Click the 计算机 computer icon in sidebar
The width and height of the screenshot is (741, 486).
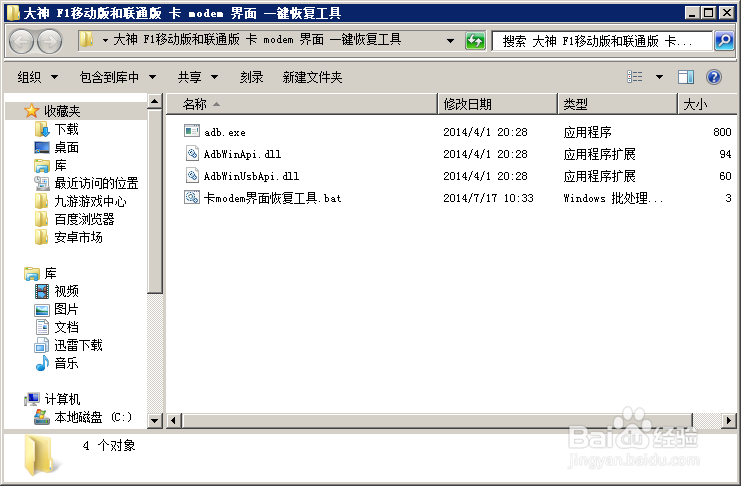click(x=32, y=399)
